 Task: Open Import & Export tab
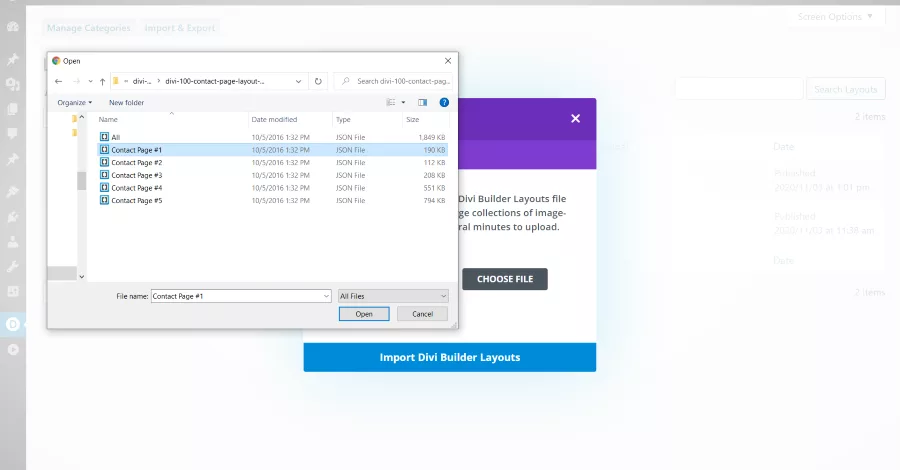tap(180, 28)
